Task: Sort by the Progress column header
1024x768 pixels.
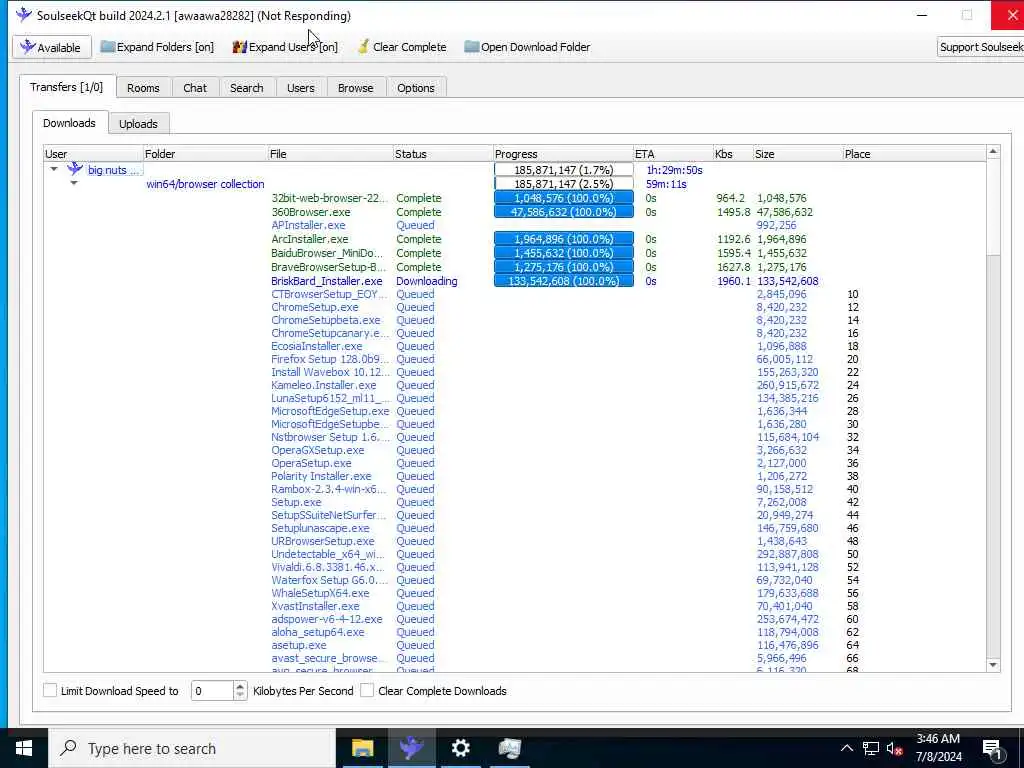Action: (564, 154)
